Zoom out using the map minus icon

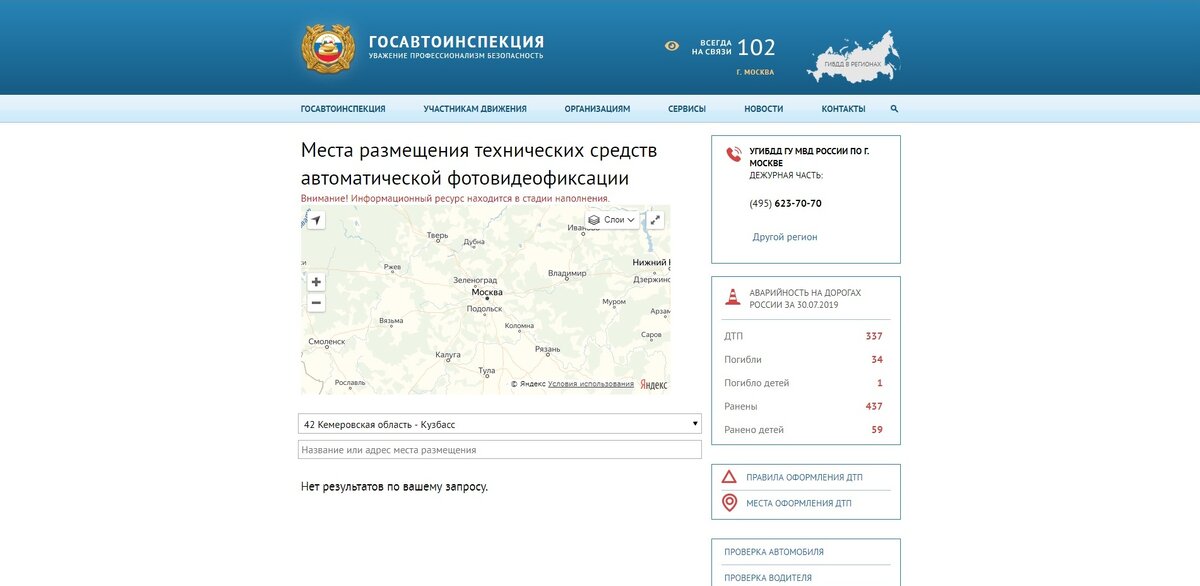click(x=316, y=302)
